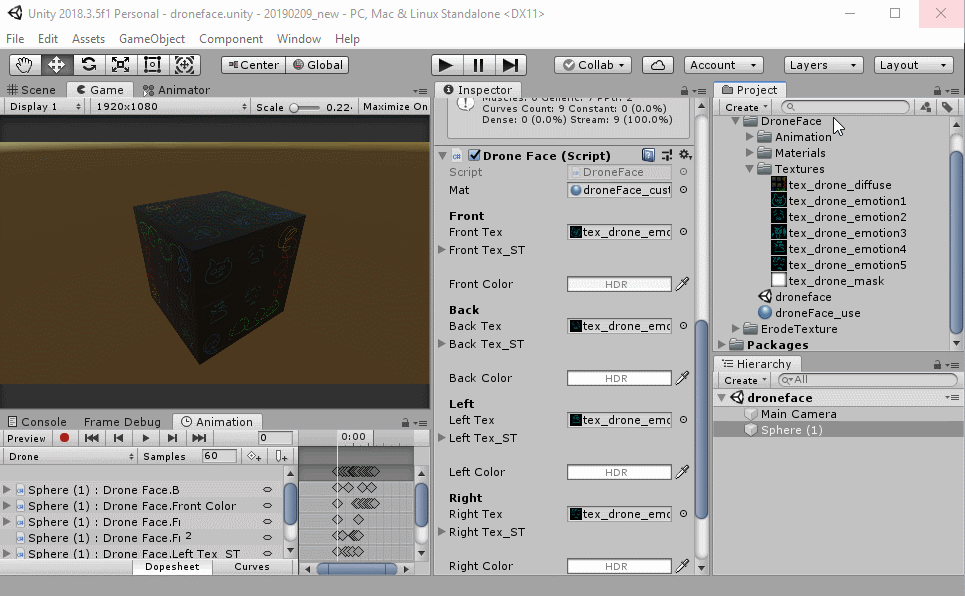Image resolution: width=965 pixels, height=596 pixels.
Task: Open the Layers dropdown
Action: click(x=822, y=65)
